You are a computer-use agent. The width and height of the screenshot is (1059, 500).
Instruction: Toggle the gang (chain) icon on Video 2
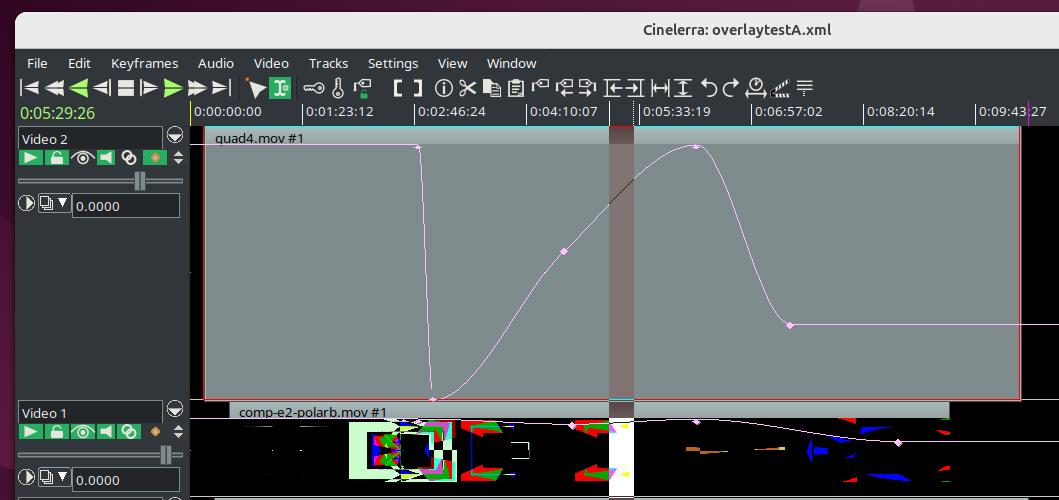point(129,157)
